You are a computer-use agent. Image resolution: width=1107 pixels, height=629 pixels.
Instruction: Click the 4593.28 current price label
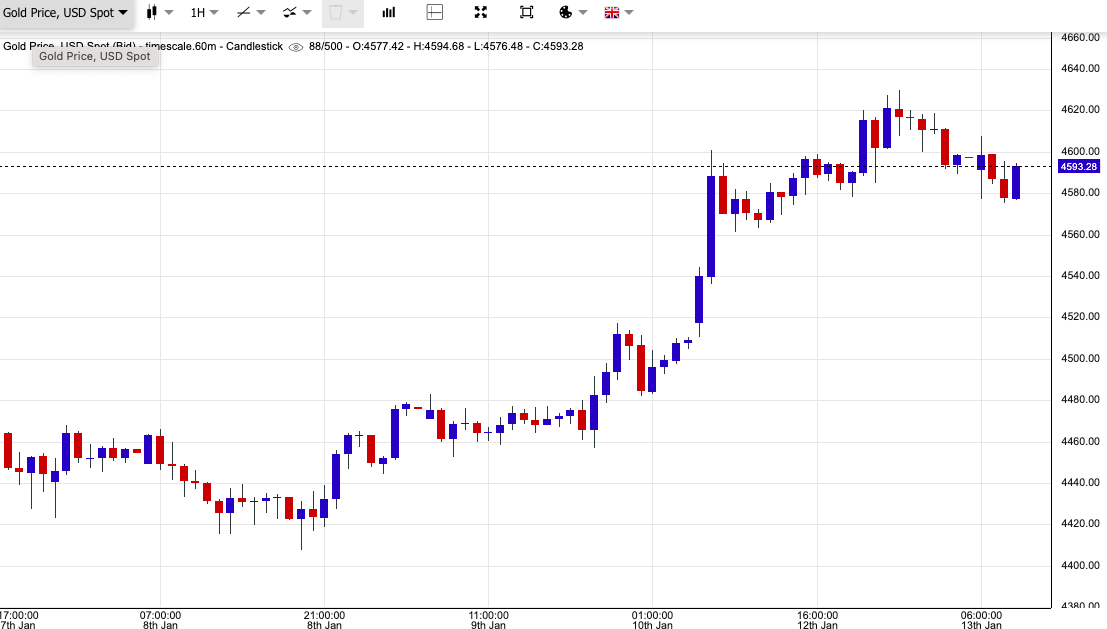tap(1080, 166)
